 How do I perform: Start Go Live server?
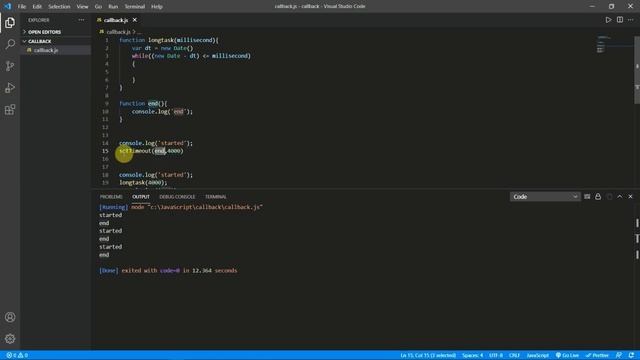tap(567, 355)
